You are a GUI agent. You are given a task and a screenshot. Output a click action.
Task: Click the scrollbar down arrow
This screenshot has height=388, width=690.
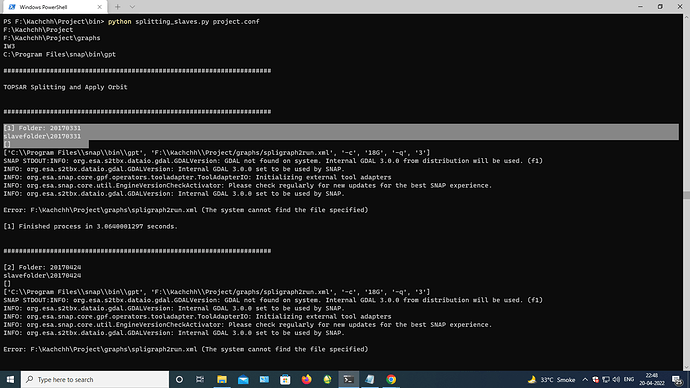click(686, 367)
